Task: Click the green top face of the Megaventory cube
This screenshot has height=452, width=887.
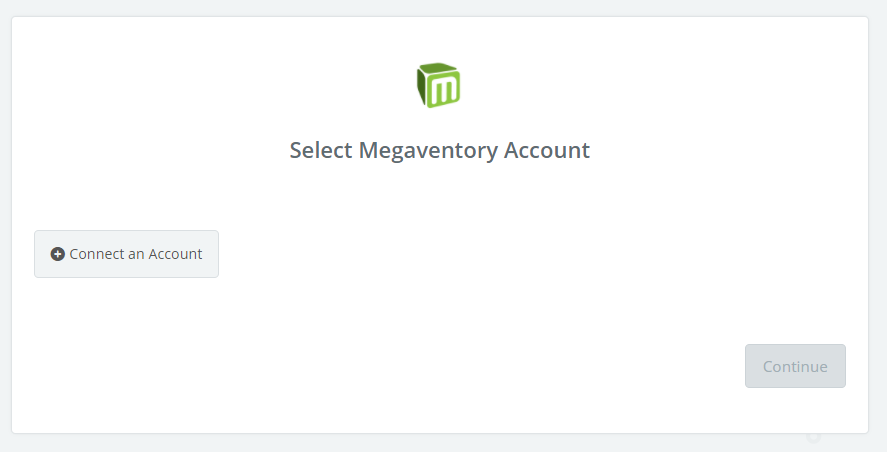Action: [x=439, y=68]
